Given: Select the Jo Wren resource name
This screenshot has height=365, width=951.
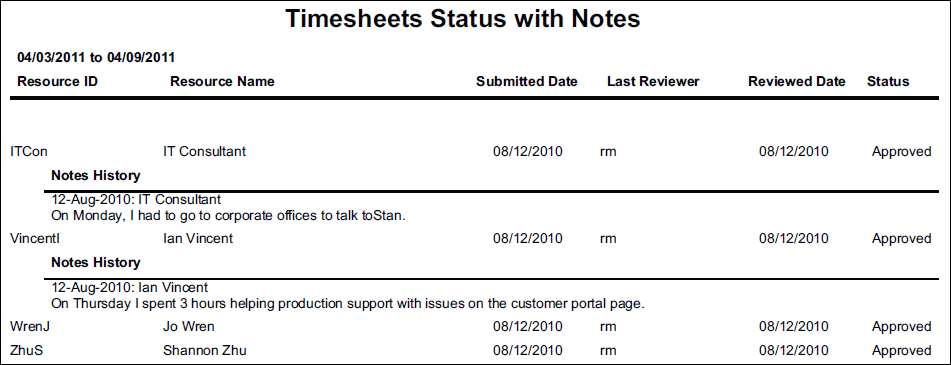Looking at the screenshot, I should click(189, 327).
